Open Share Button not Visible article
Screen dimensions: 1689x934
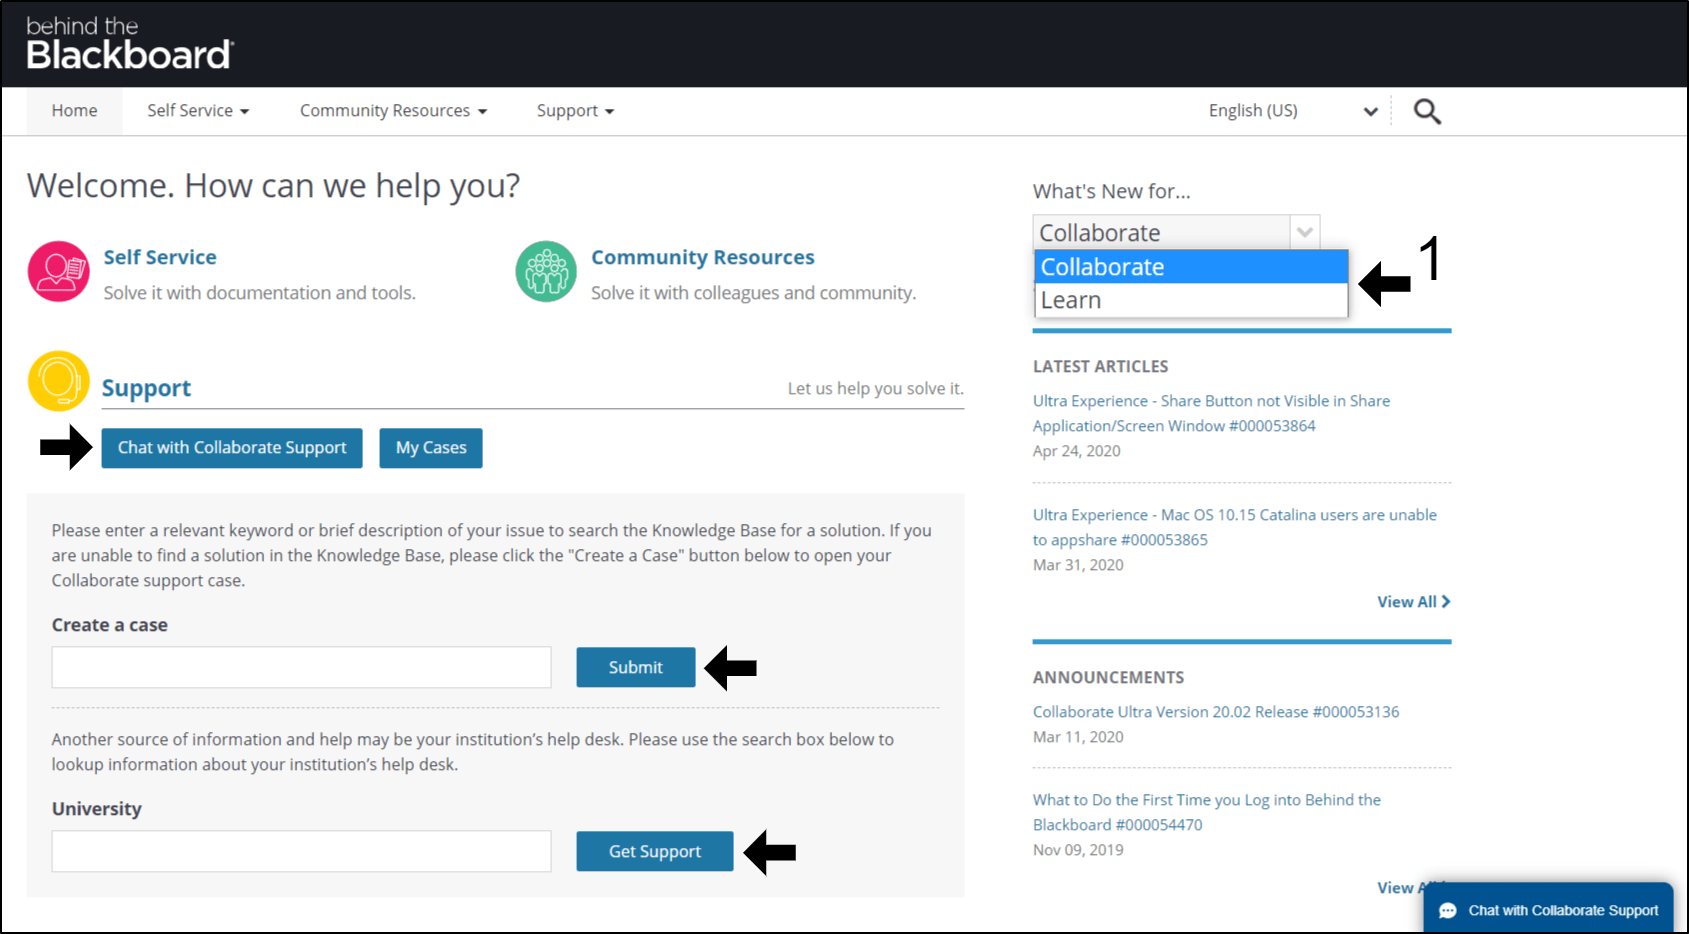[x=1211, y=413]
